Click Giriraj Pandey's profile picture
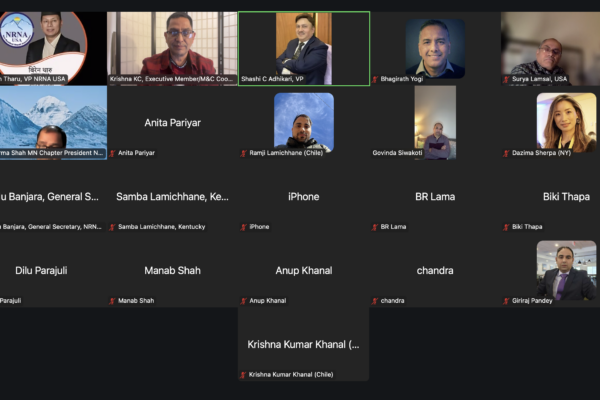This screenshot has width=600, height=400. (566, 270)
